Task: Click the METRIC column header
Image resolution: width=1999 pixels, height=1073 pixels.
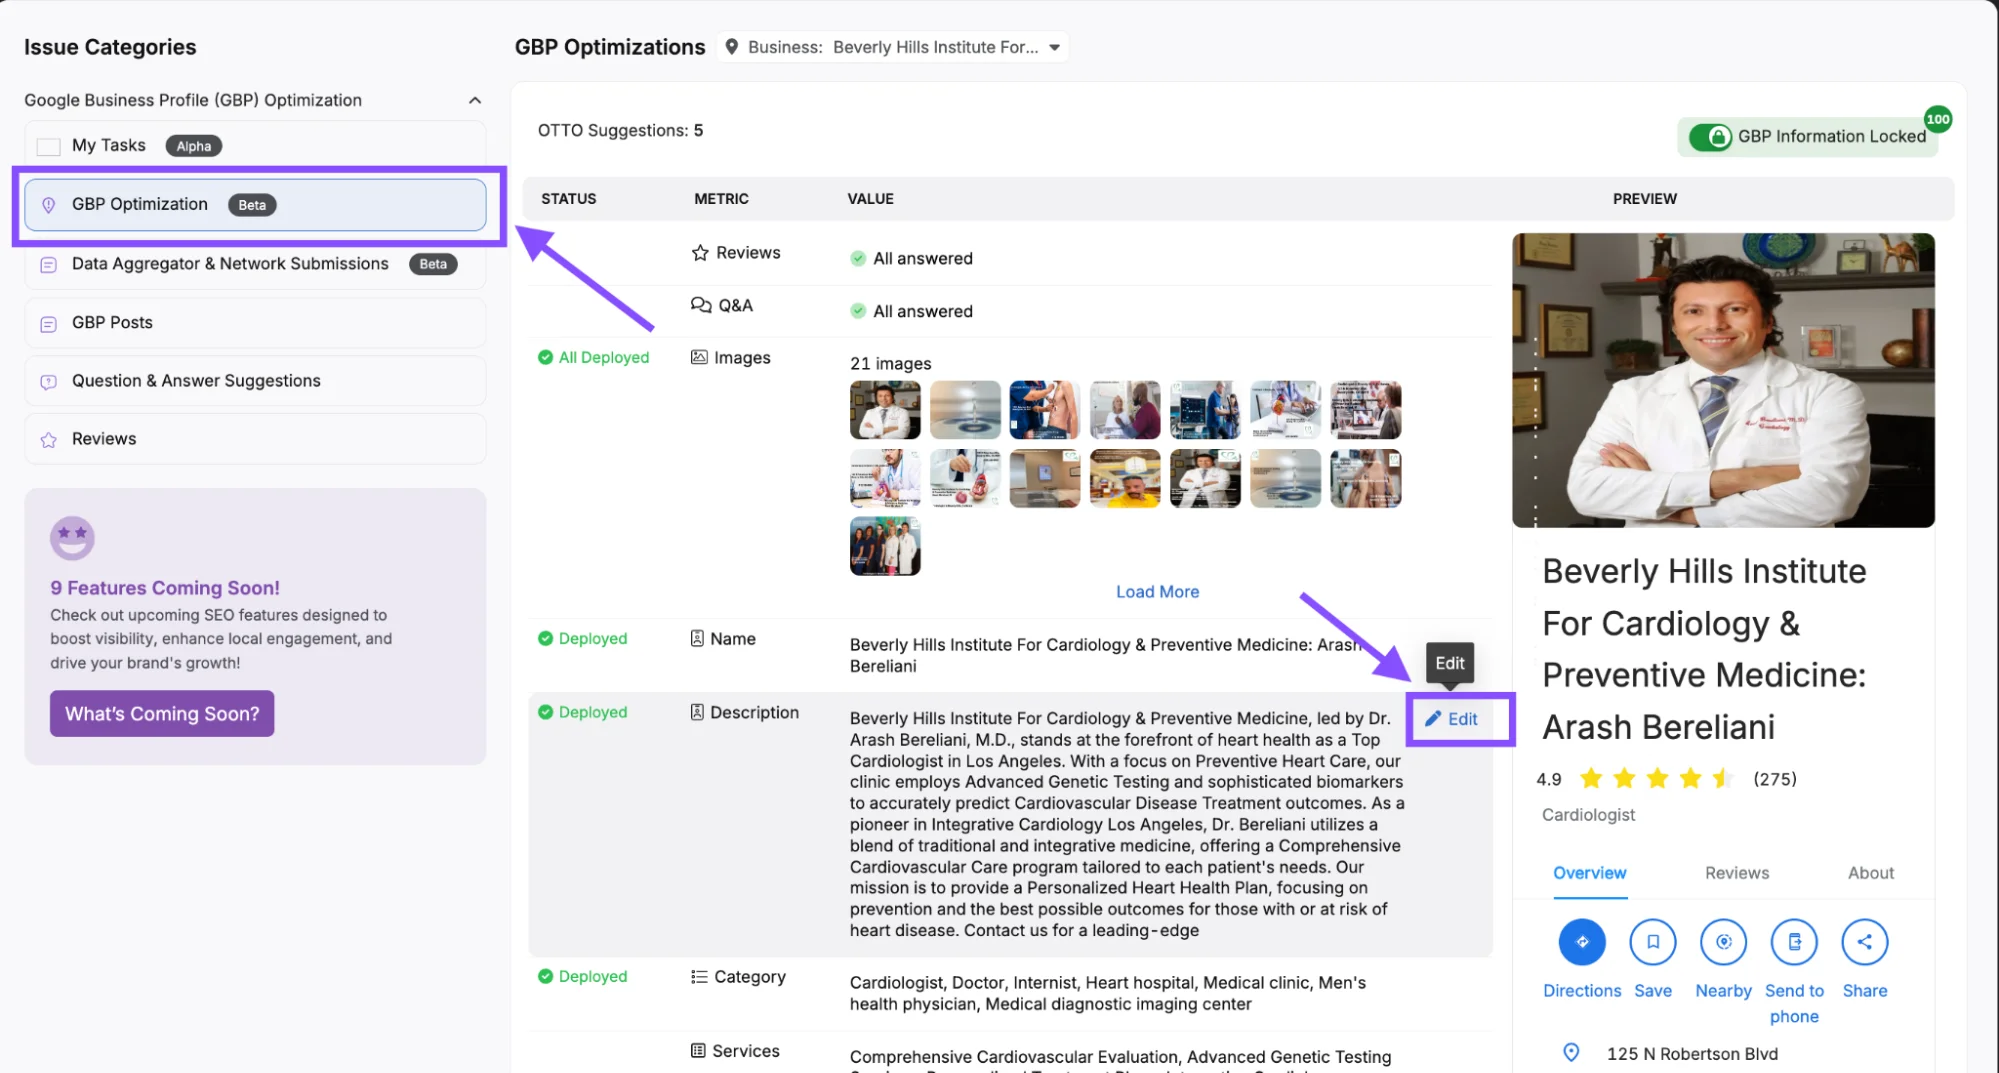Action: point(721,198)
